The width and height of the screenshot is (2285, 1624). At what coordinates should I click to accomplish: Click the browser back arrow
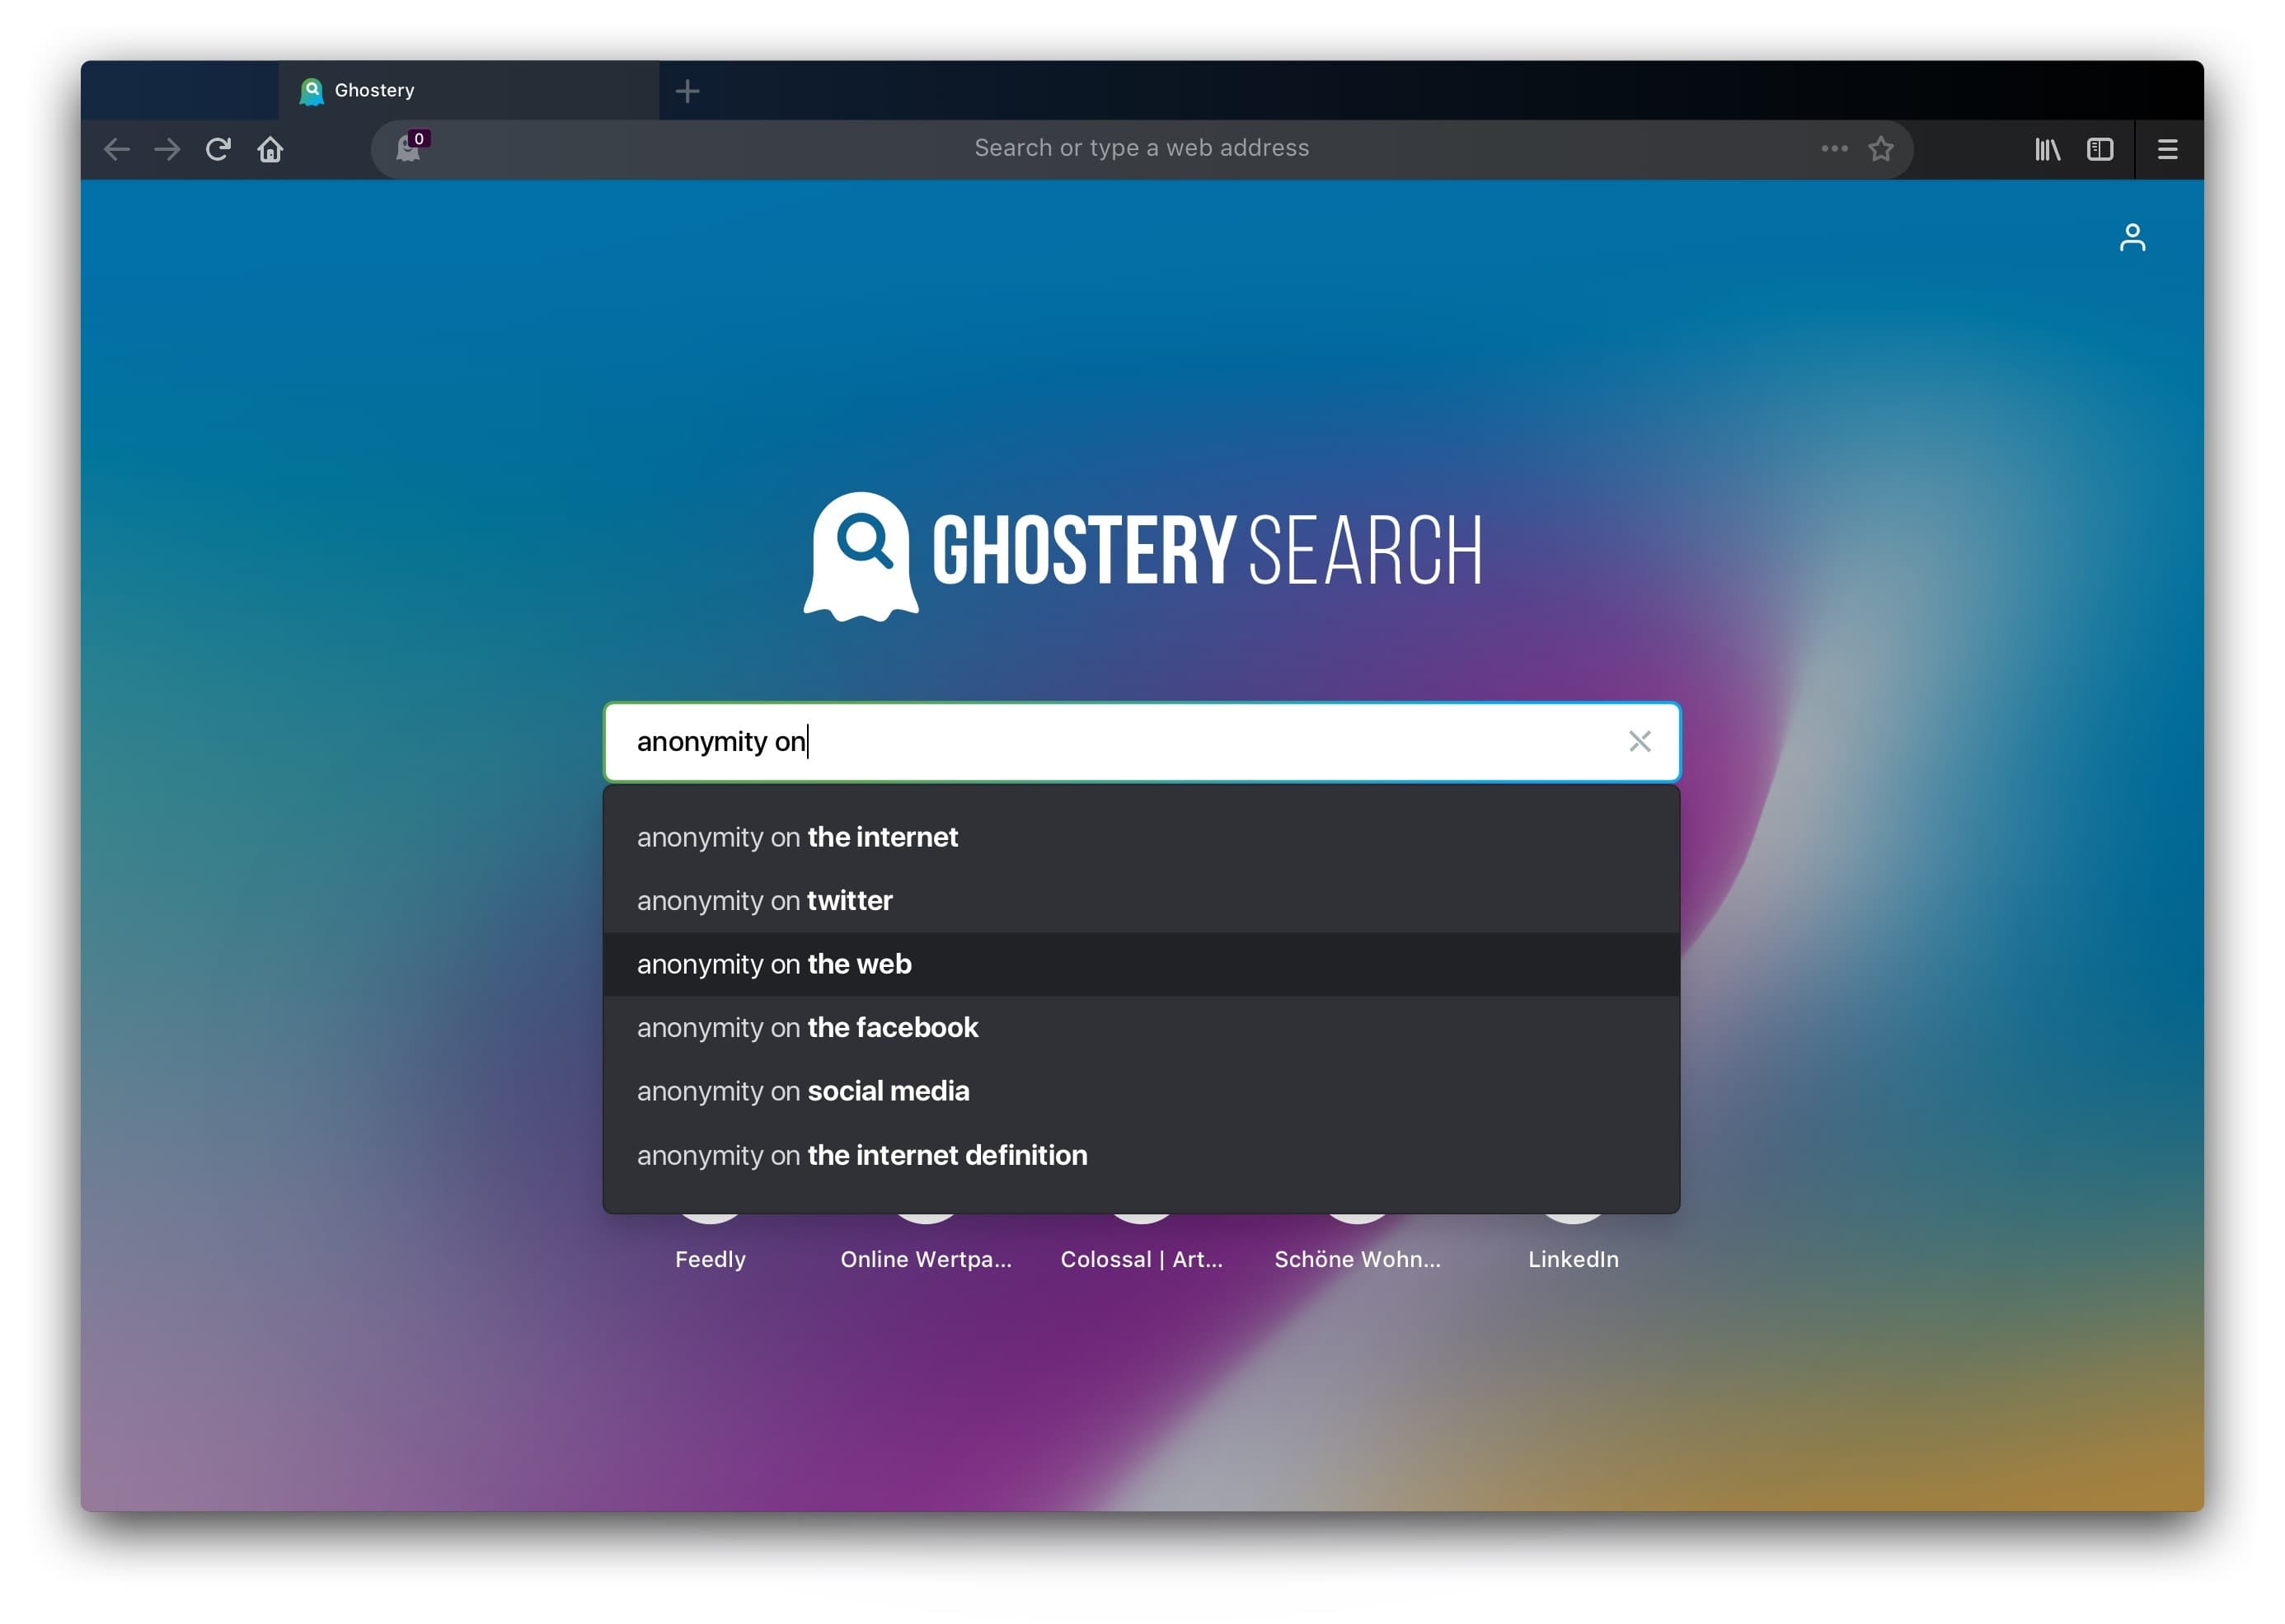tap(117, 150)
